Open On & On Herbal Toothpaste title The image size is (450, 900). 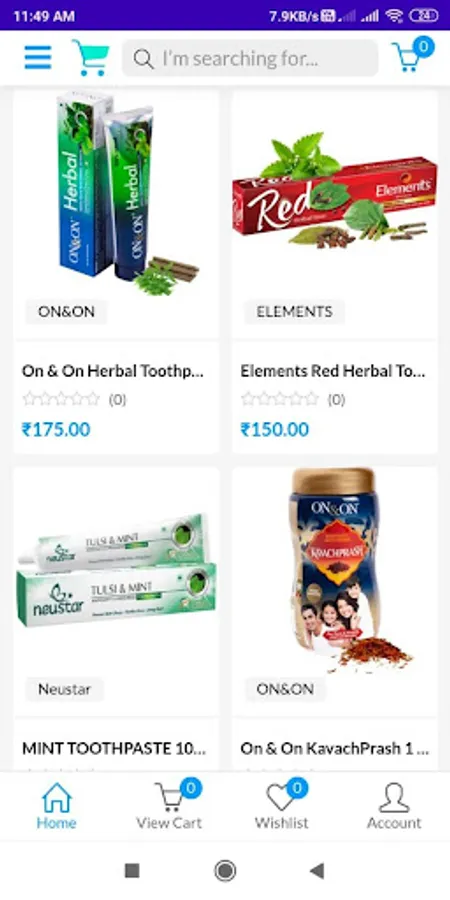tap(113, 371)
